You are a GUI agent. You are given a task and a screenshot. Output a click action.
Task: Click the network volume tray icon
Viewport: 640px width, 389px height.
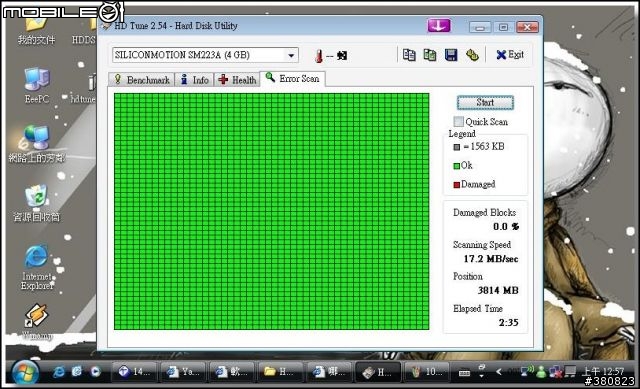click(527, 371)
